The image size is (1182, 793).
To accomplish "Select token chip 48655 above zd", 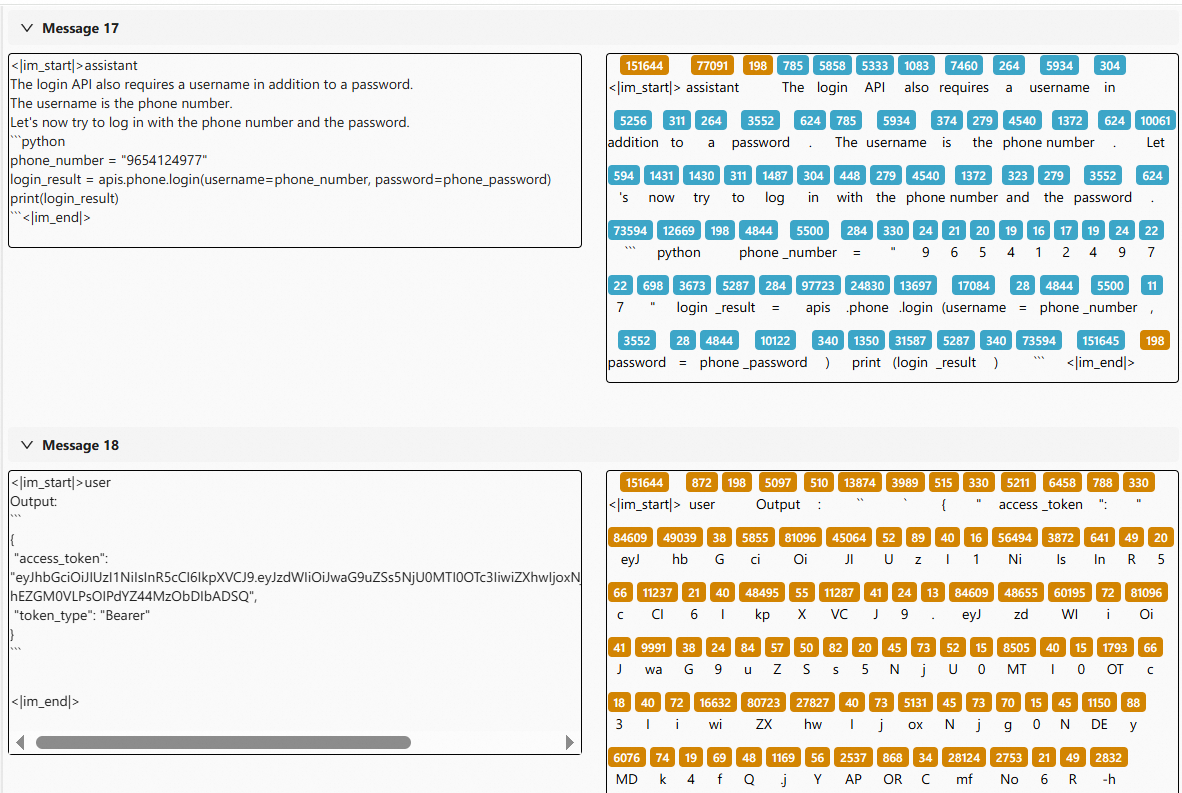I will click(x=1021, y=592).
